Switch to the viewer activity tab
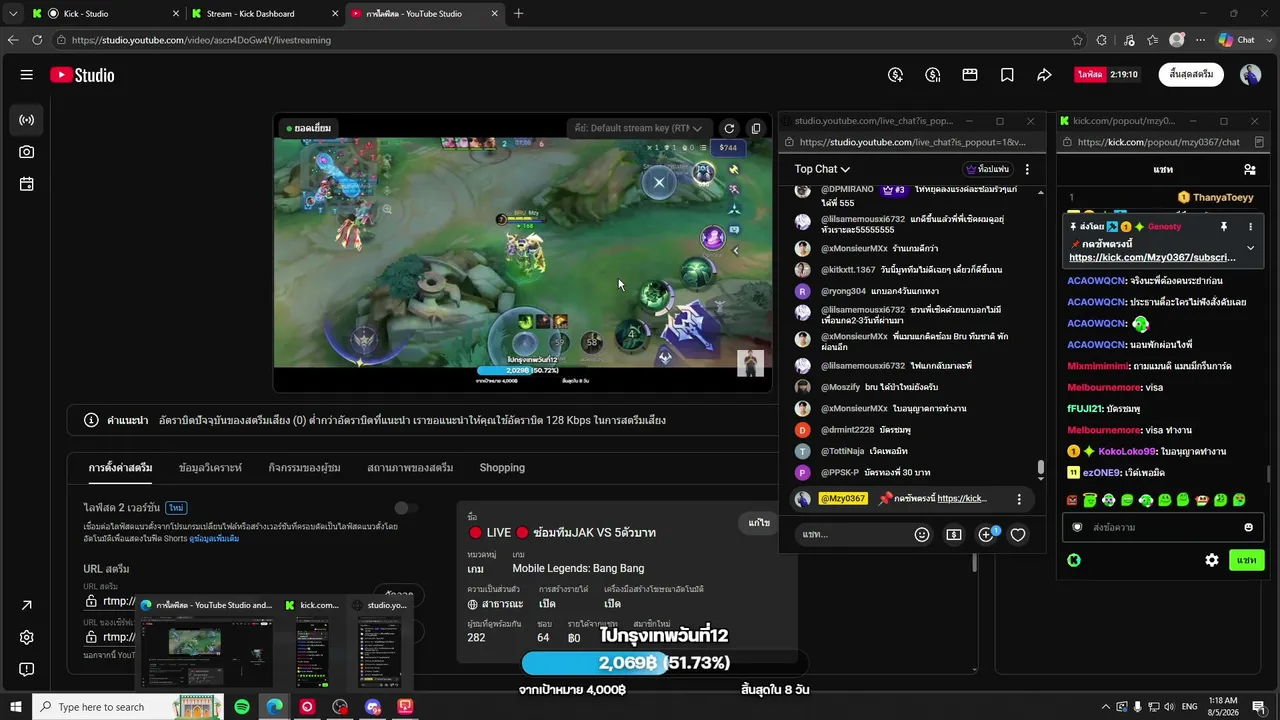This screenshot has width=1280, height=720. 304,468
